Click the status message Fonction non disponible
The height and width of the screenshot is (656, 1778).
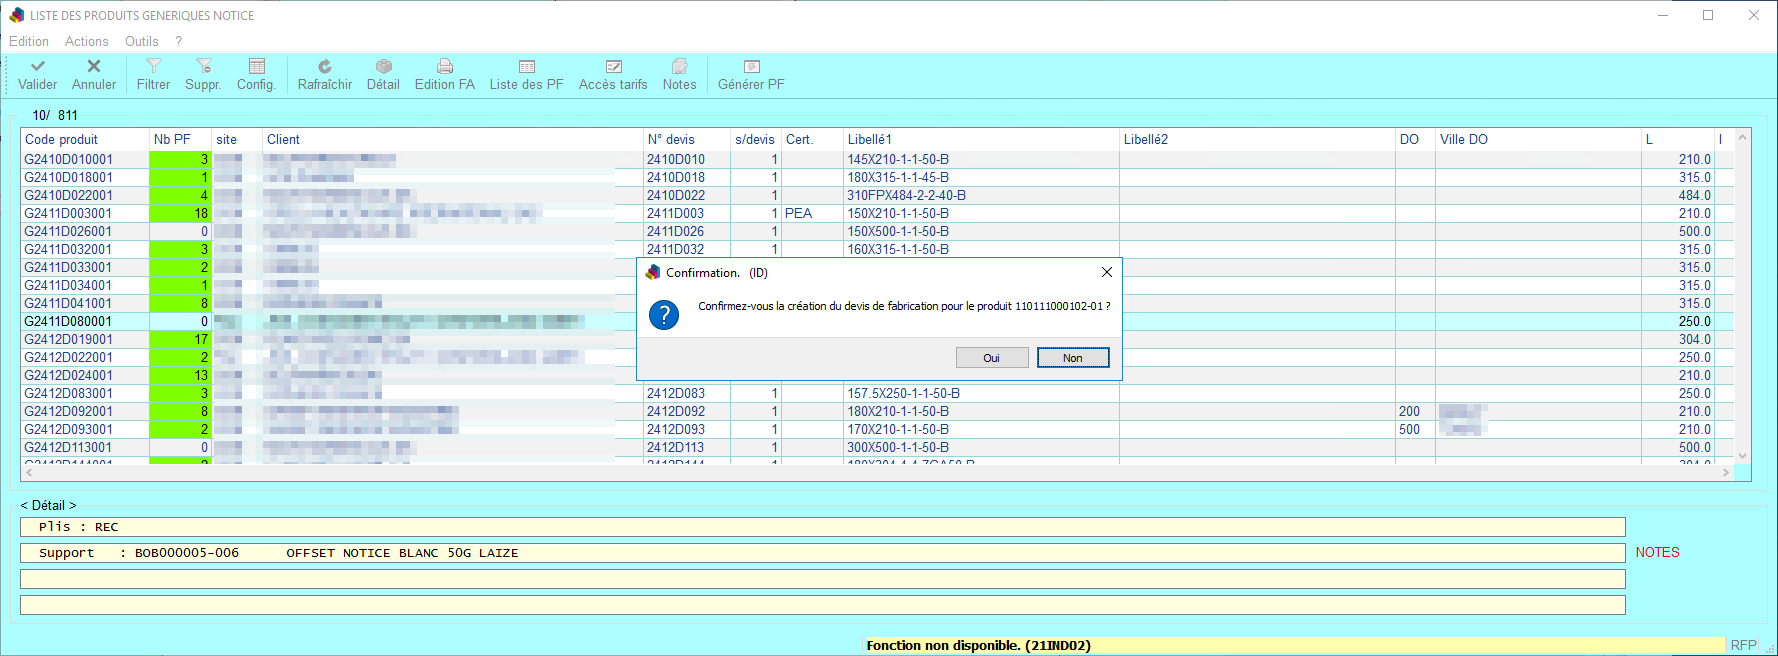[x=979, y=645]
